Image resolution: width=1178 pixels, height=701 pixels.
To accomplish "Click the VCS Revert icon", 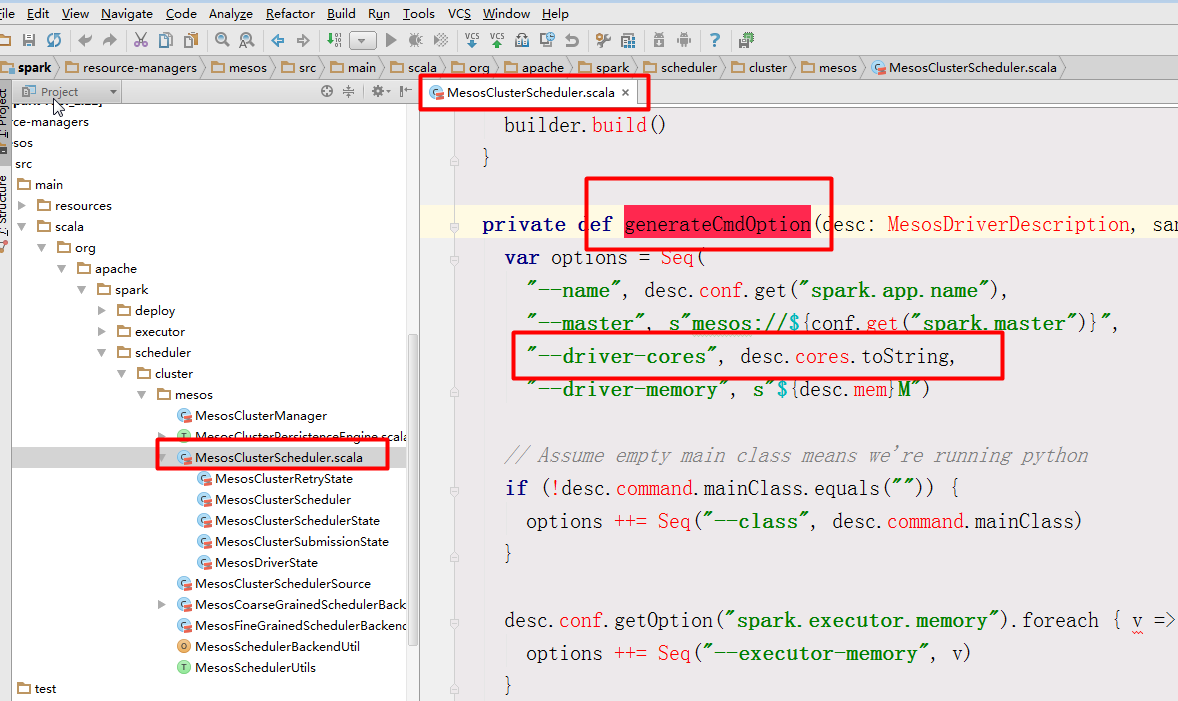I will (572, 40).
